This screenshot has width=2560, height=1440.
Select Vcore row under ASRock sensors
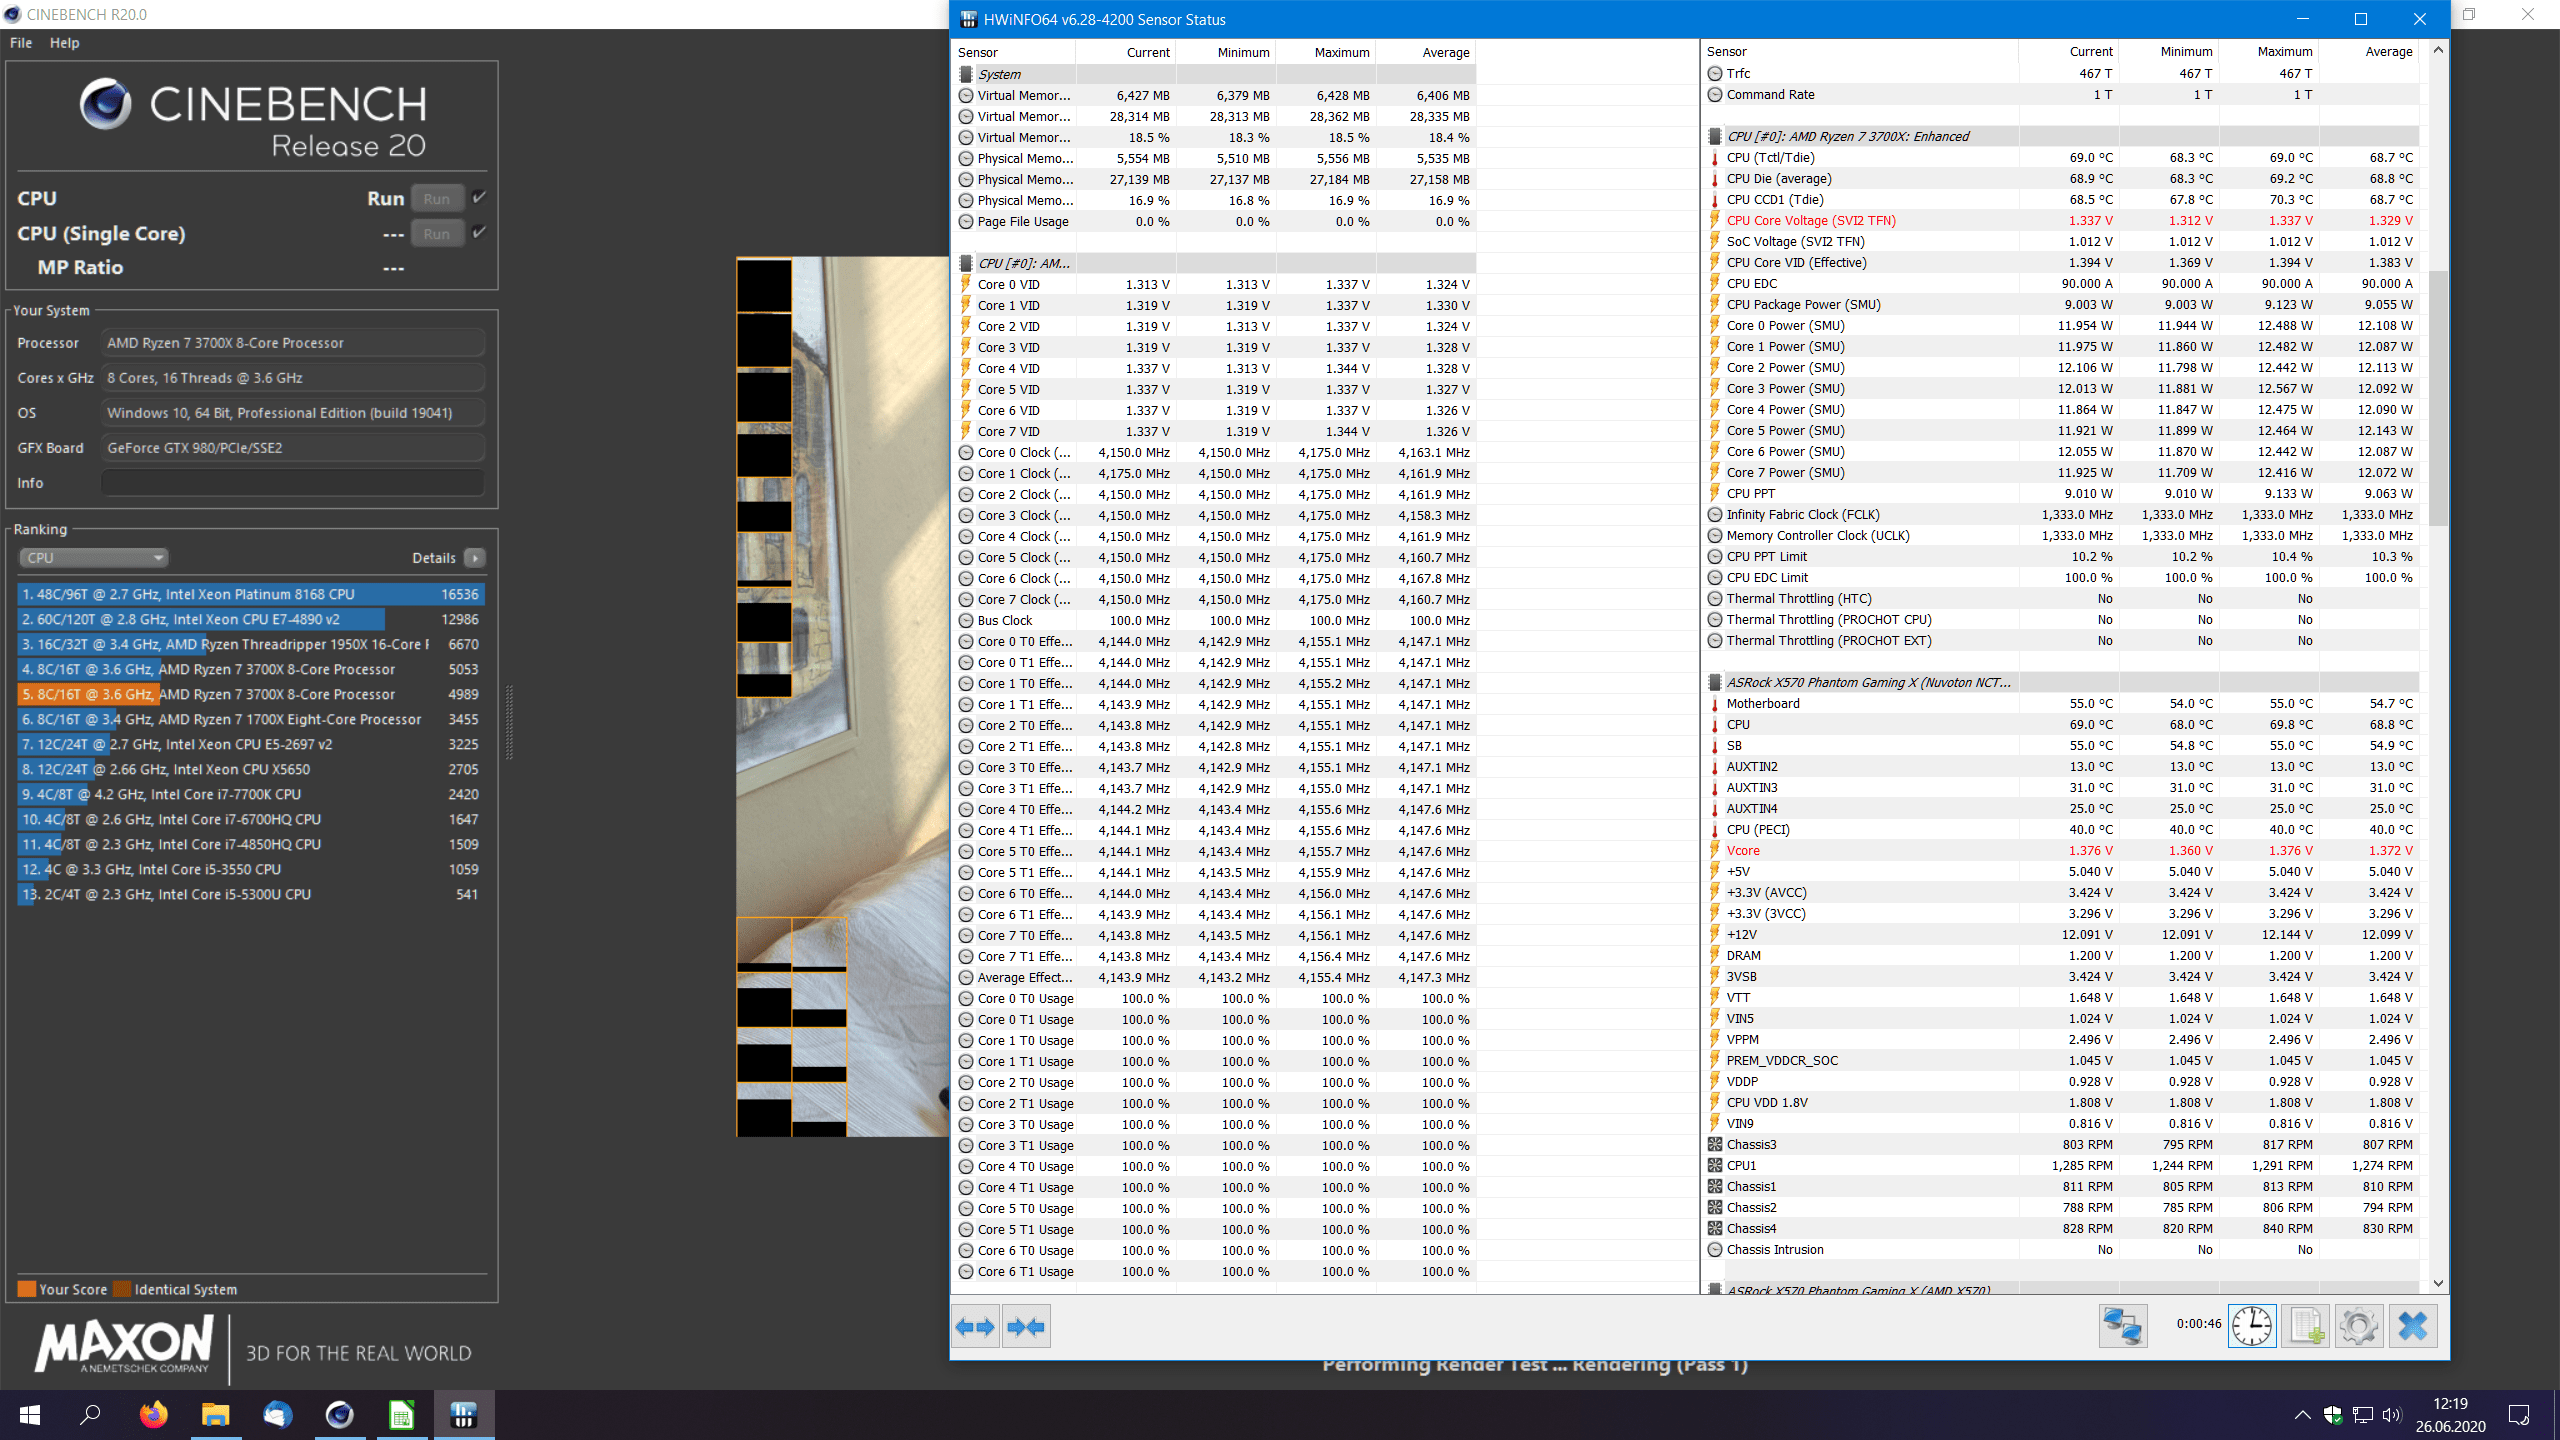[2061, 851]
